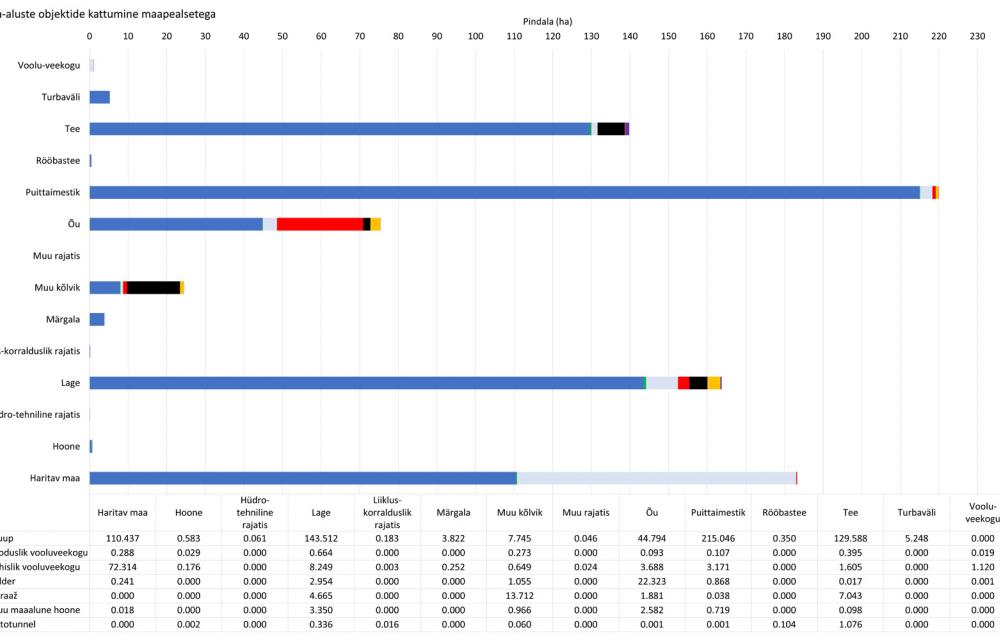
Task: Select the chart title ending 'kattumine maapealsetega'
Action: 108,13
